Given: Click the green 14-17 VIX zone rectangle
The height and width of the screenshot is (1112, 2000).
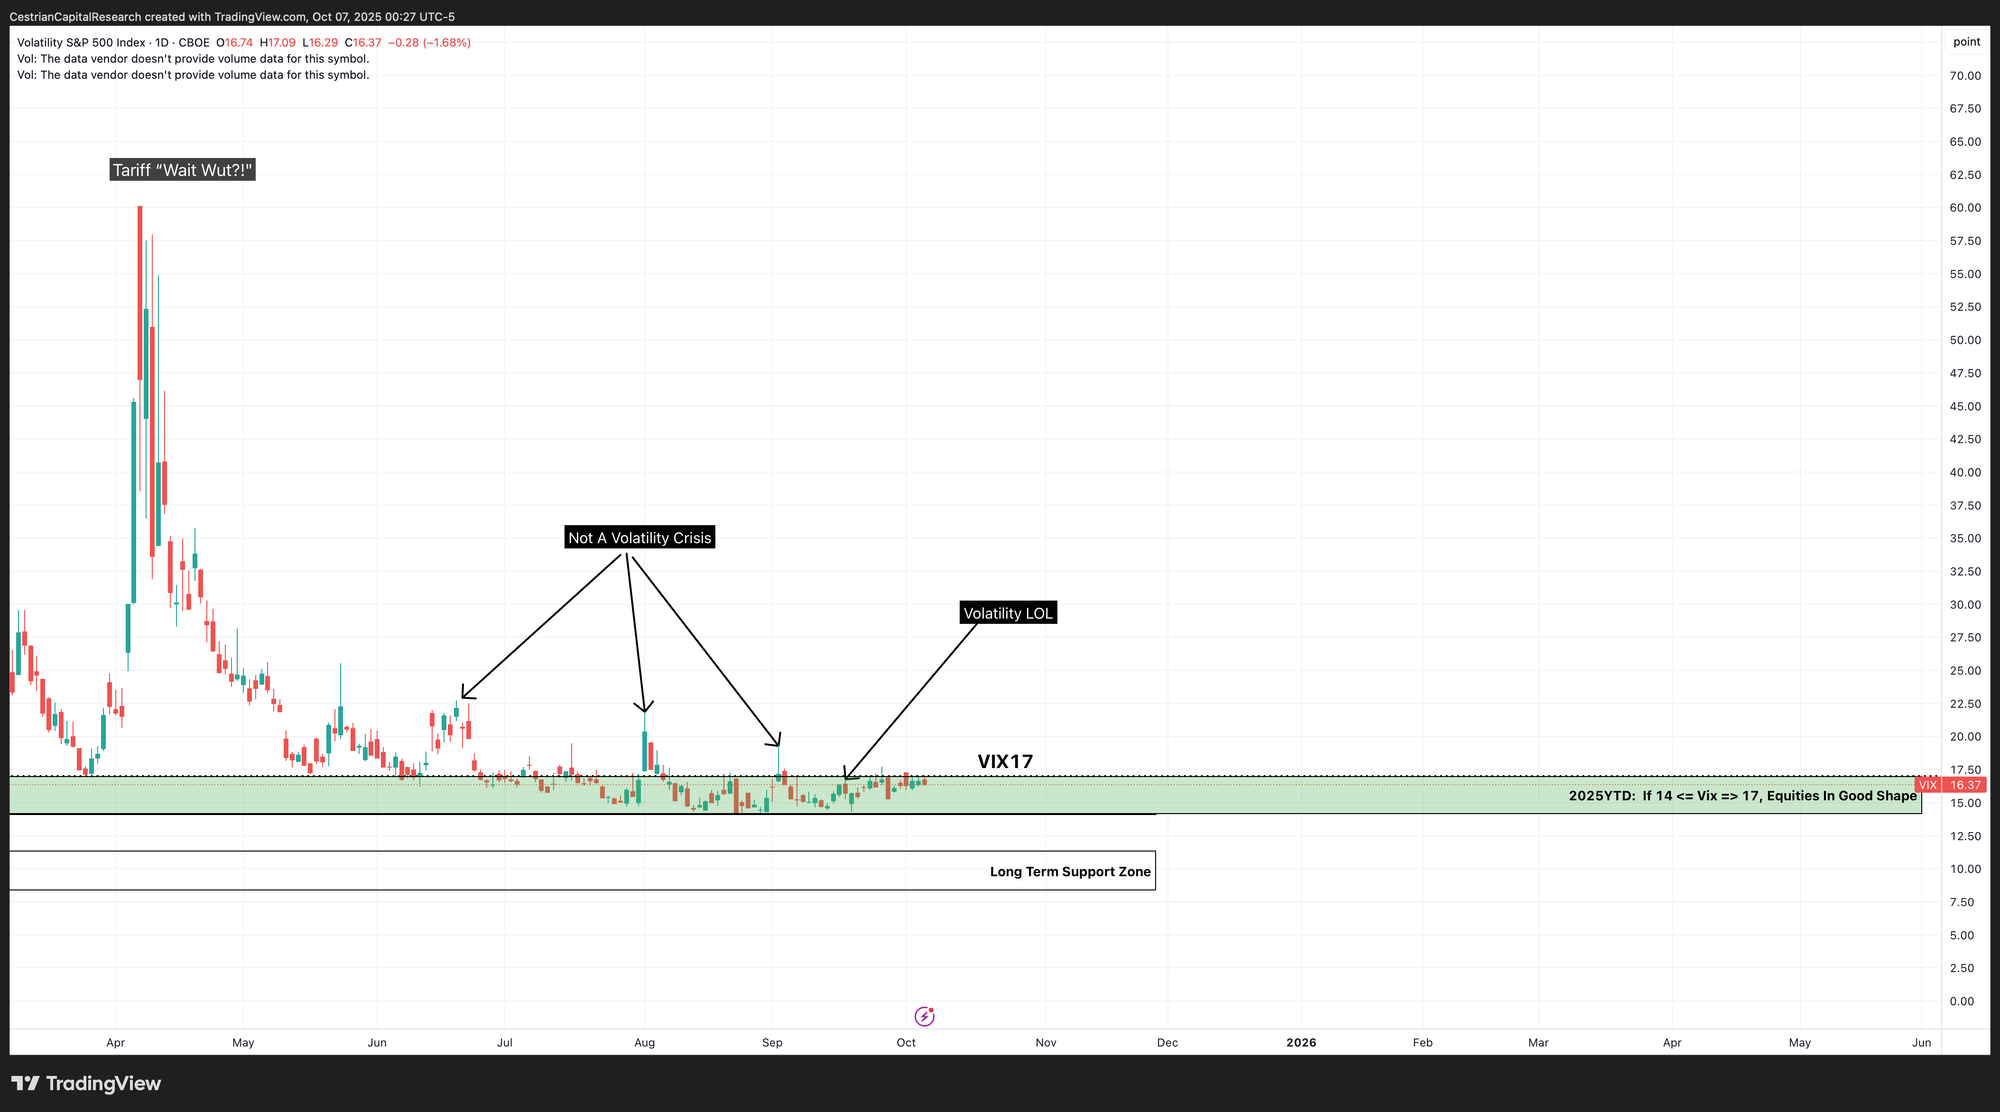Looking at the screenshot, I should tap(1300, 800).
